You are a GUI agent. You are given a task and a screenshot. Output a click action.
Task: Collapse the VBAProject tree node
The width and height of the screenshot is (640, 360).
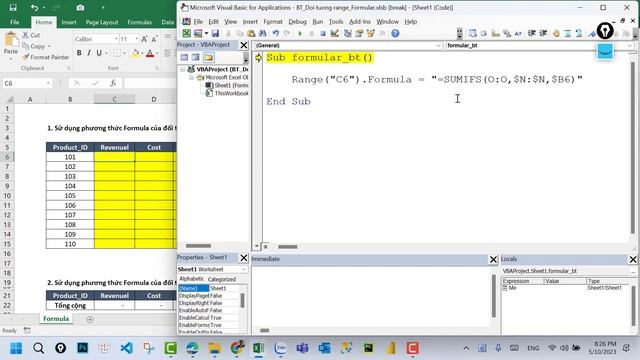[182, 69]
